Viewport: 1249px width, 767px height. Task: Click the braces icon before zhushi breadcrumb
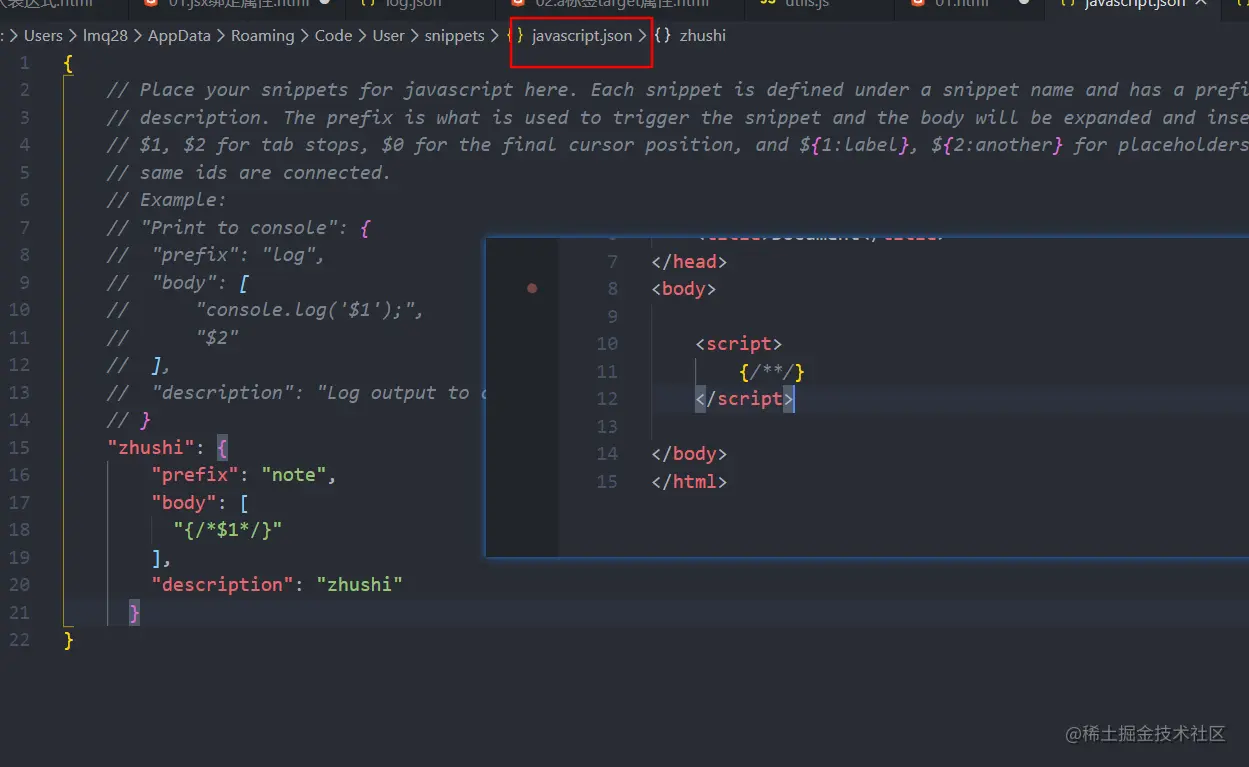(662, 35)
